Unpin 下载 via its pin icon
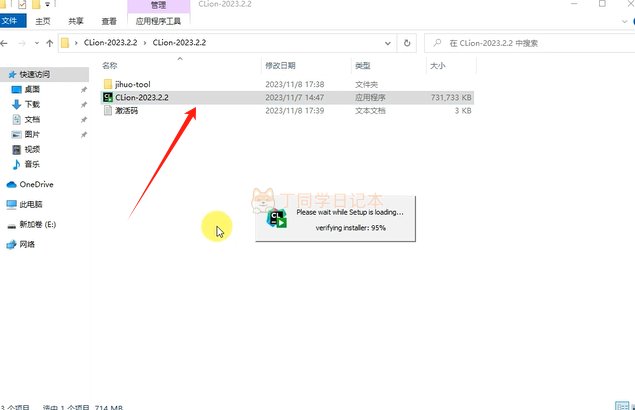This screenshot has width=635, height=410. point(84,105)
